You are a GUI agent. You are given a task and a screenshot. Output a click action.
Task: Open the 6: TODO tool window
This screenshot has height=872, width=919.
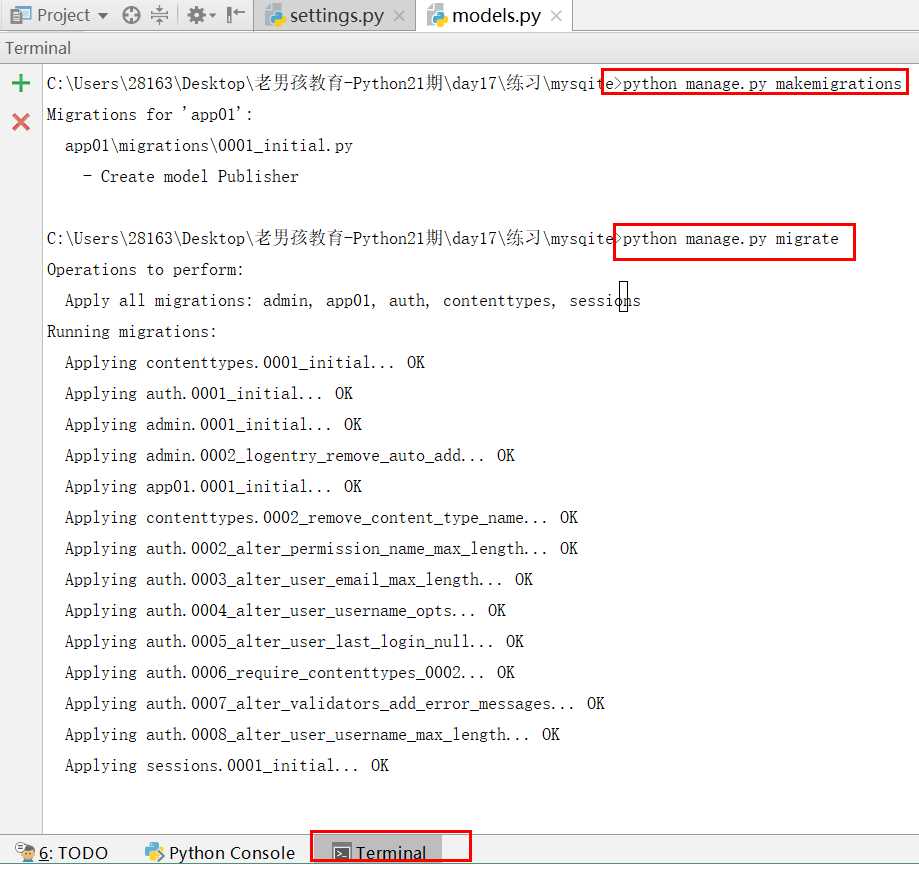pyautogui.click(x=62, y=852)
